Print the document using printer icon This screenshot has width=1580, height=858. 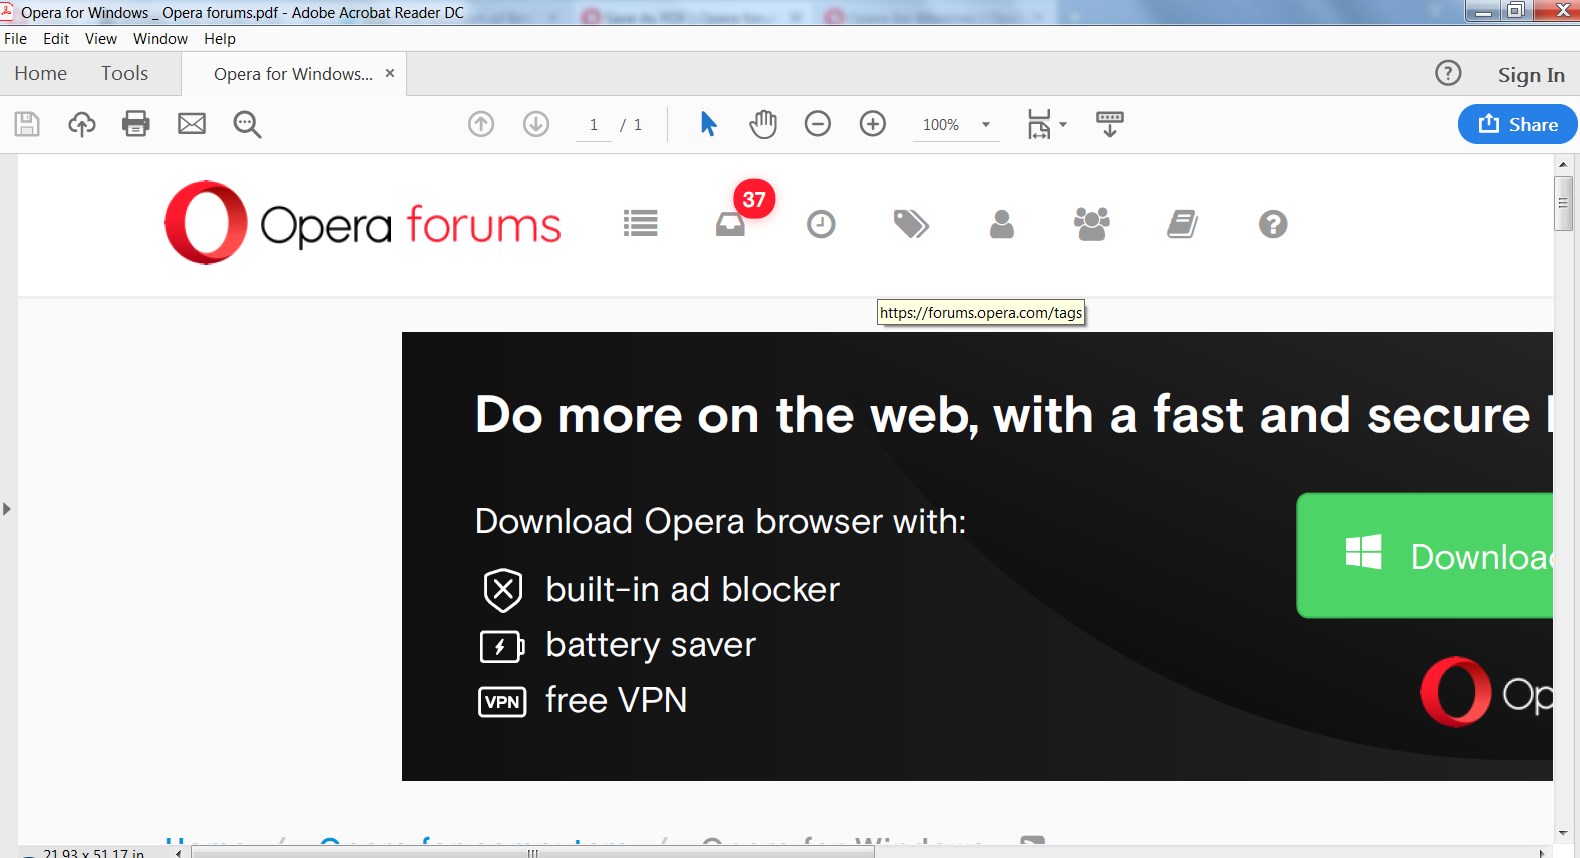(x=136, y=124)
